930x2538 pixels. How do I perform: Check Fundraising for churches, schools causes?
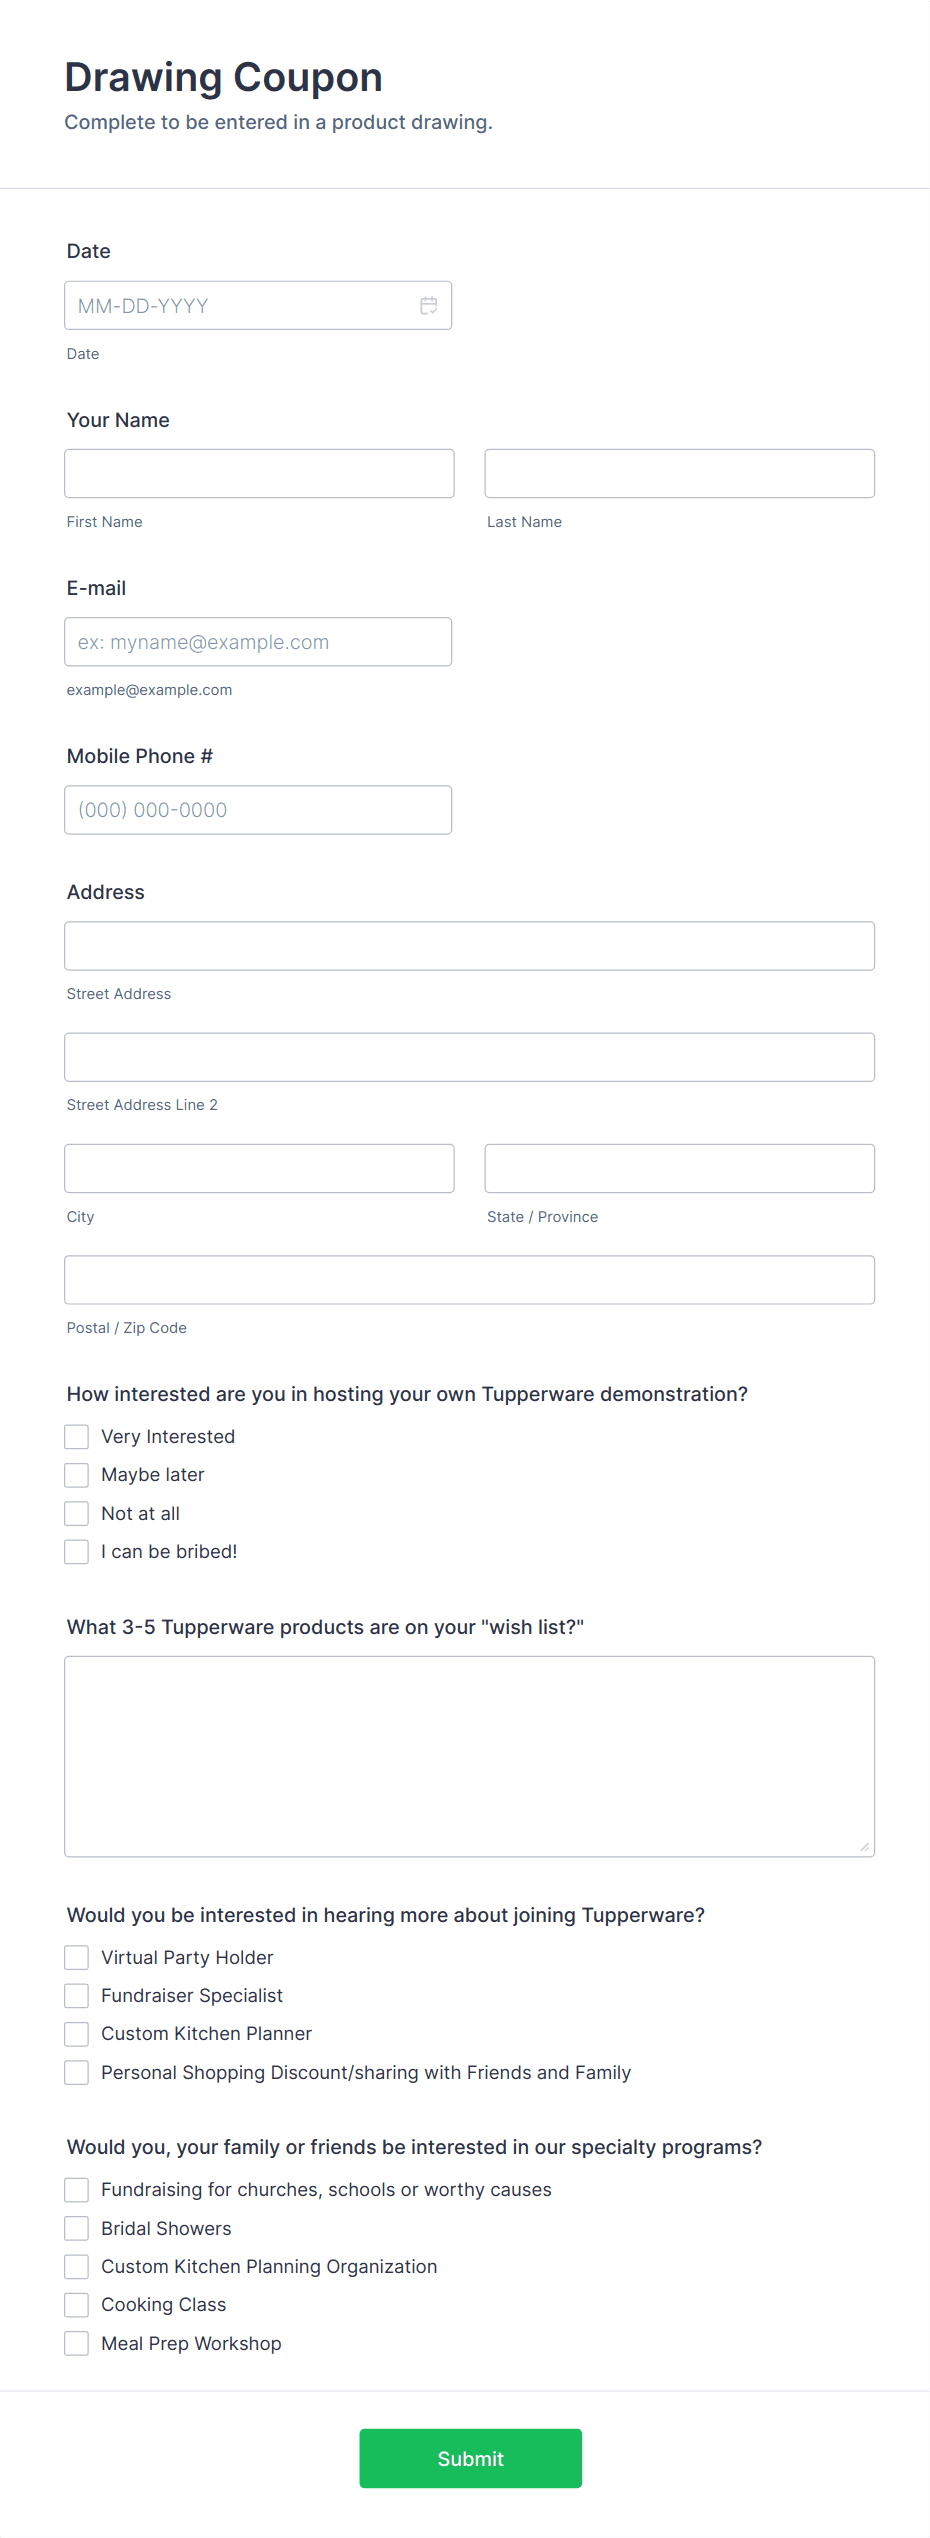tap(76, 2189)
